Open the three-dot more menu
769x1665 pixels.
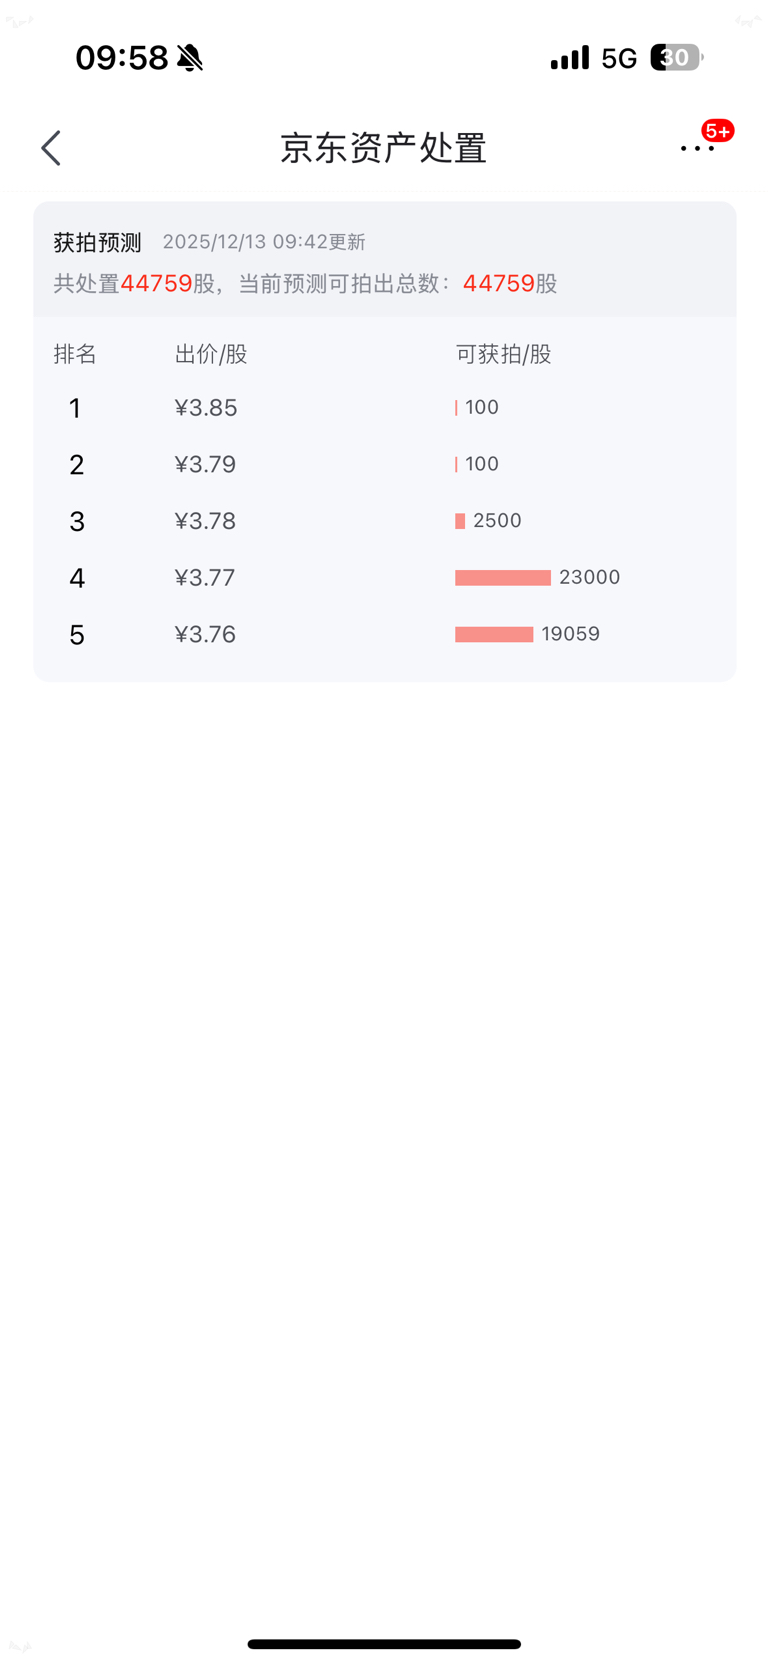click(696, 149)
